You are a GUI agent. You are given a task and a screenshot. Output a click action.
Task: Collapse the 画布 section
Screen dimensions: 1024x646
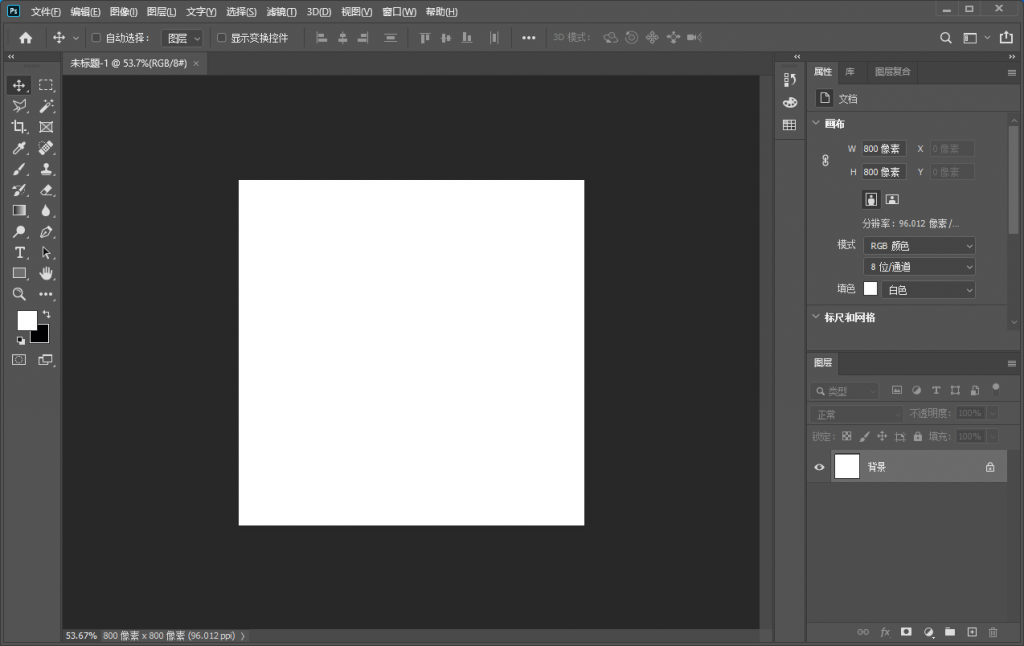(x=815, y=124)
